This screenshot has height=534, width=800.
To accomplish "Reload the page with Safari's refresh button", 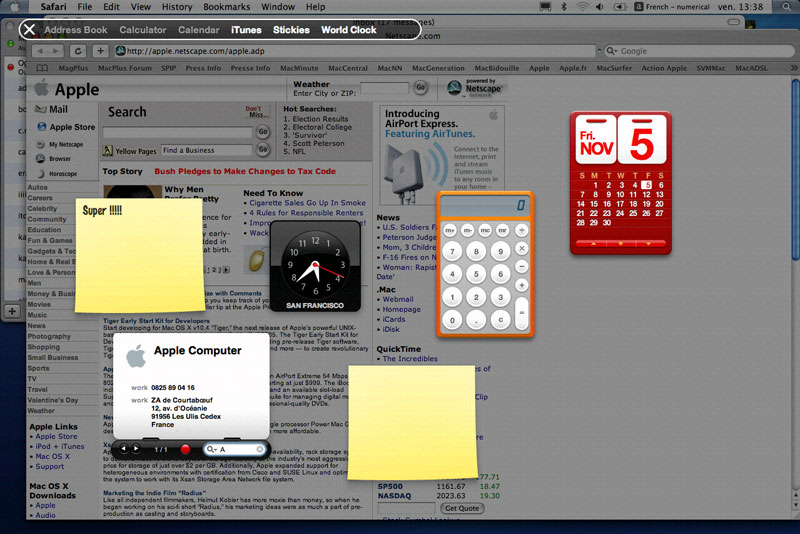I will tap(78, 50).
